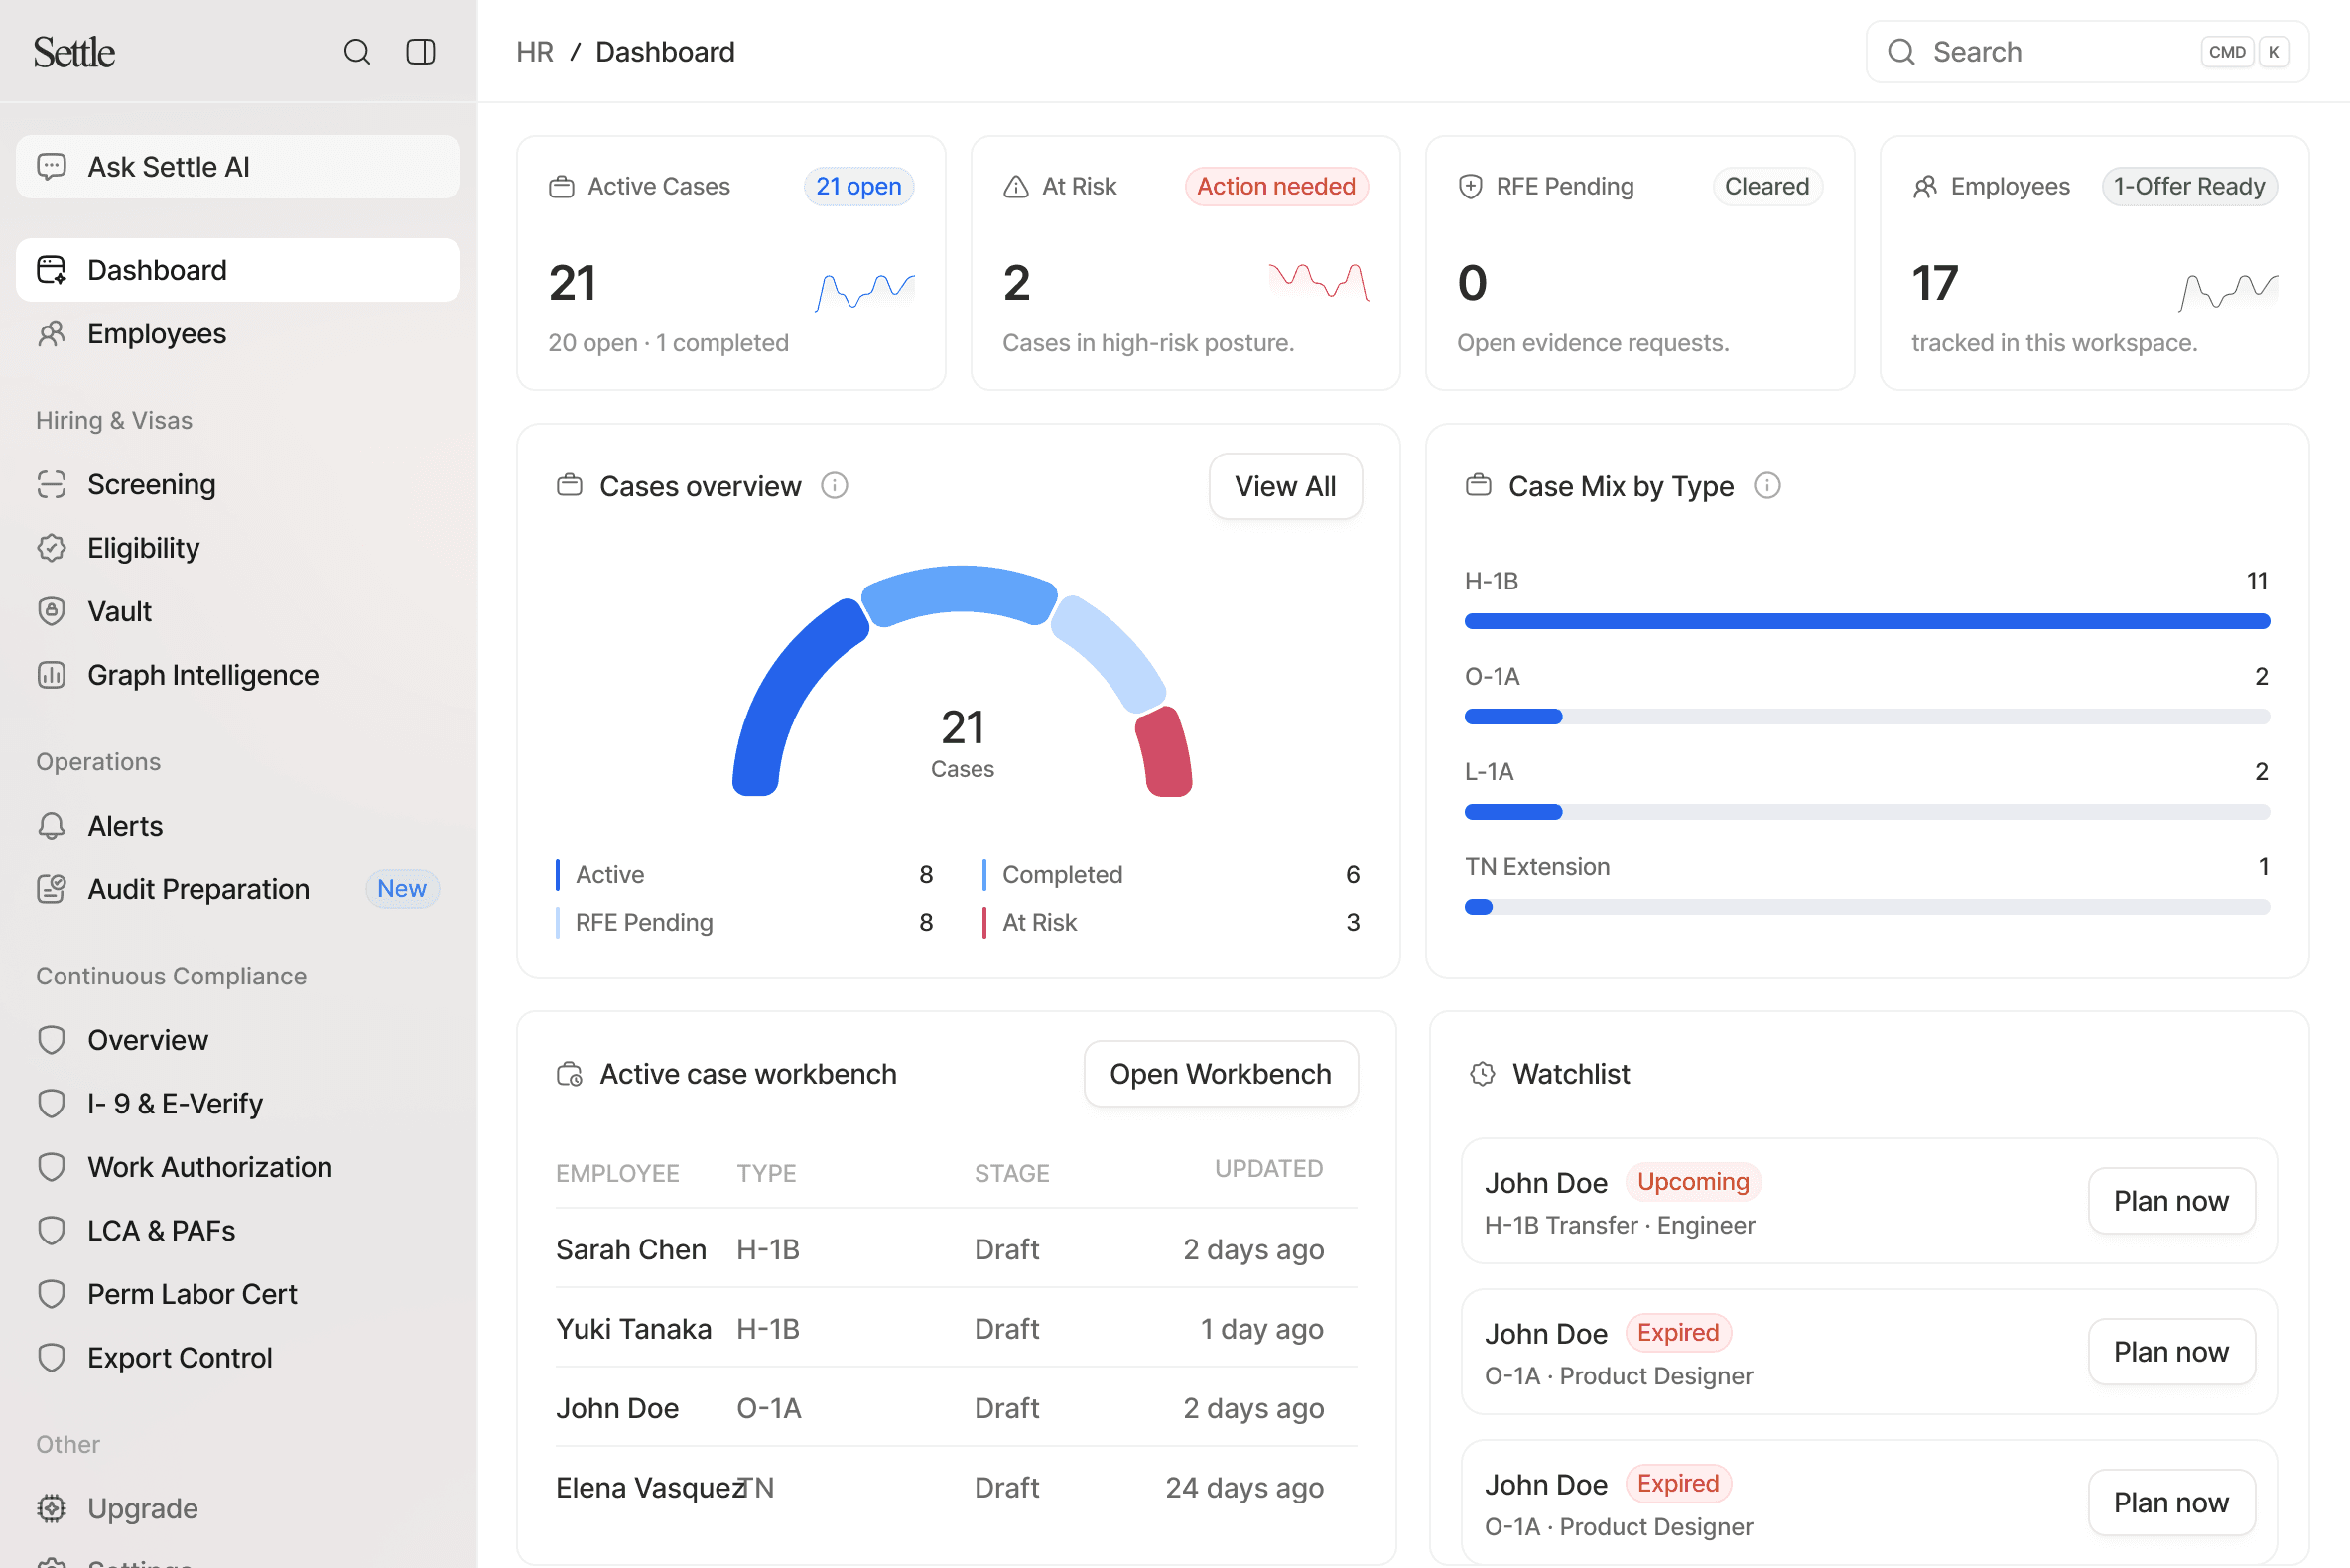Click the Screening scan icon
Screen dimensions: 2350x1568
[51, 484]
